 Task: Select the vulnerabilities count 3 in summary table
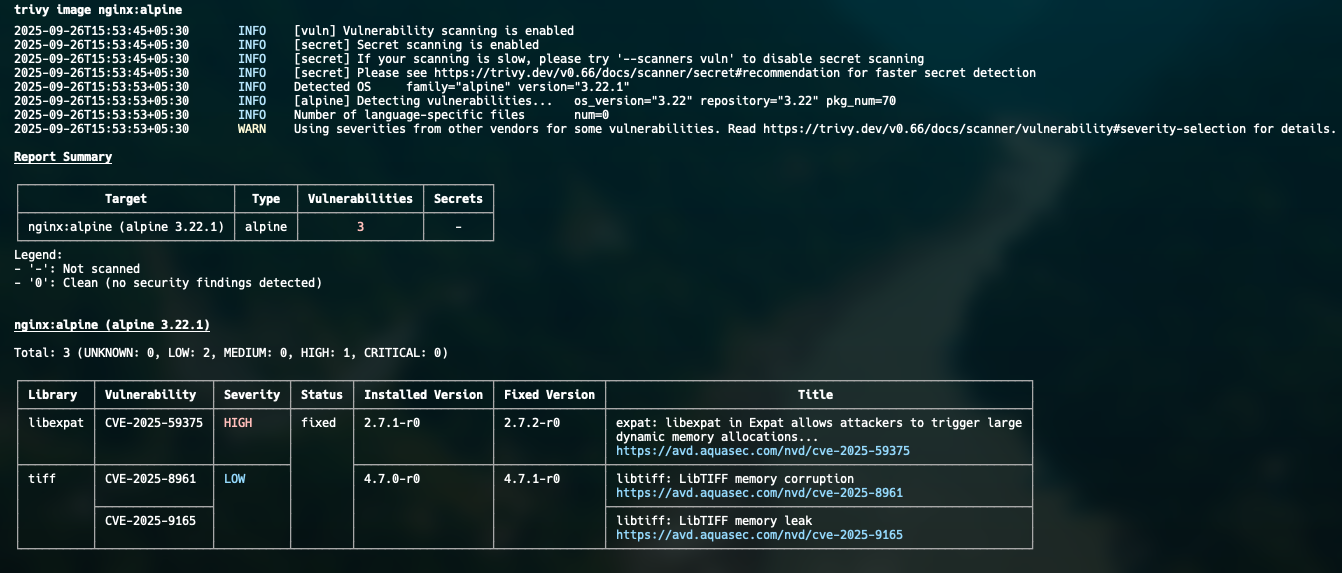click(360, 227)
